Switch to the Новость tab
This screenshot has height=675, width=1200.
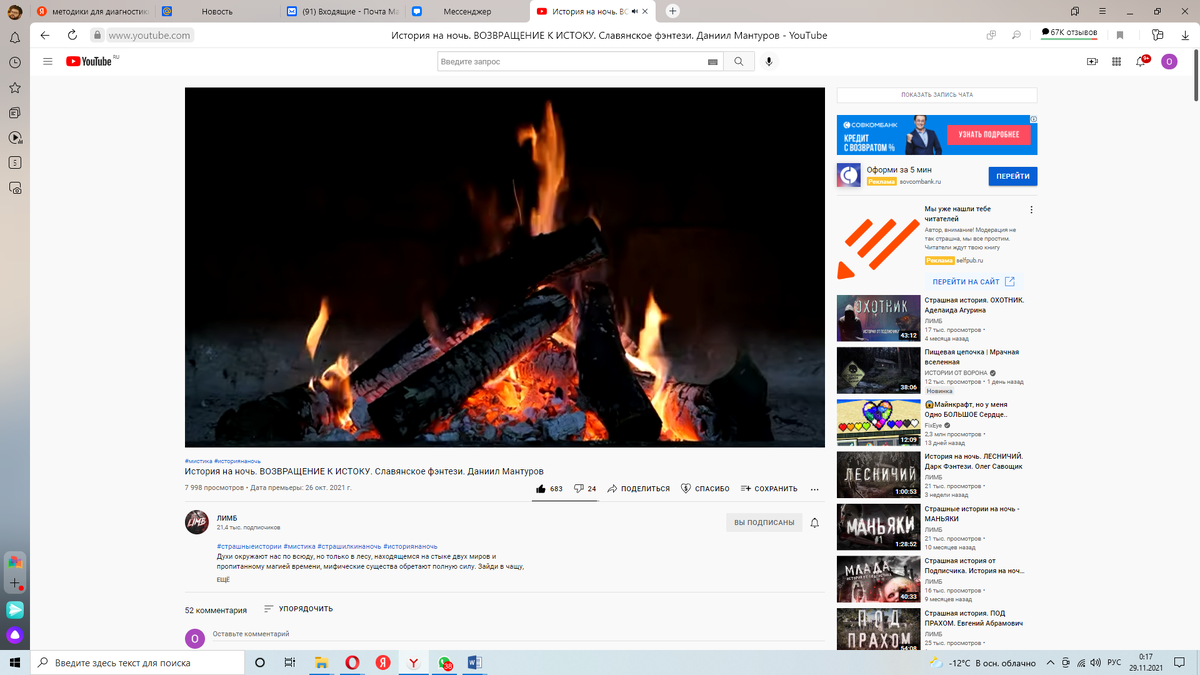pyautogui.click(x=216, y=11)
